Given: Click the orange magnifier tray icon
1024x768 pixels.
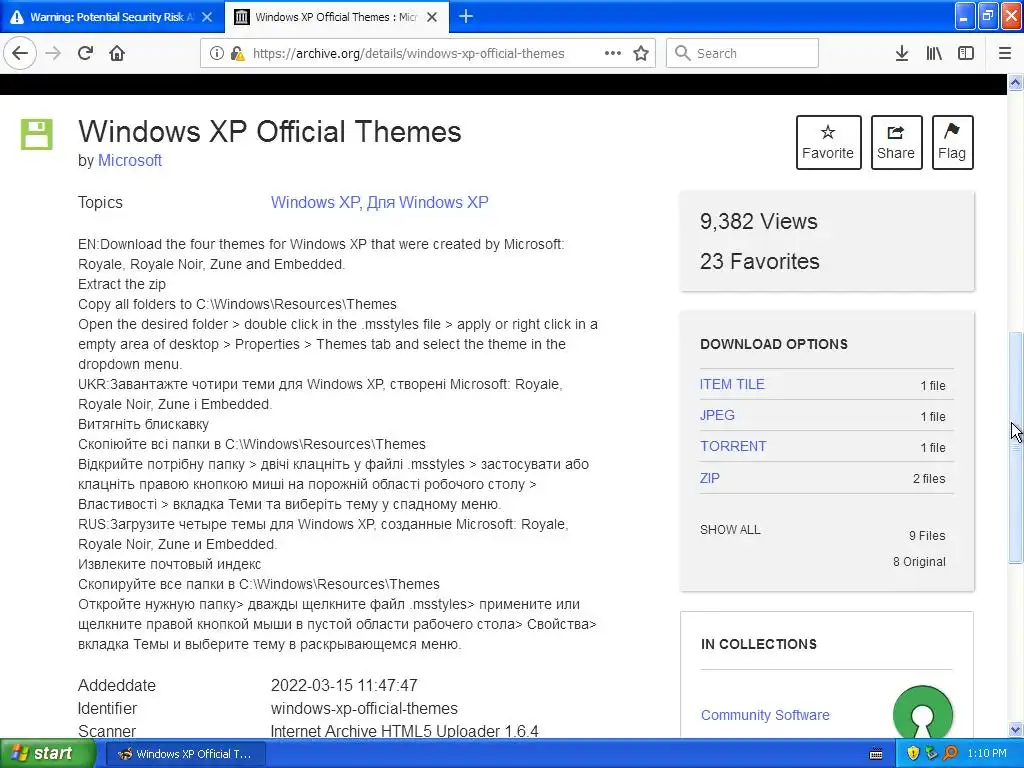Looking at the screenshot, I should coord(950,754).
